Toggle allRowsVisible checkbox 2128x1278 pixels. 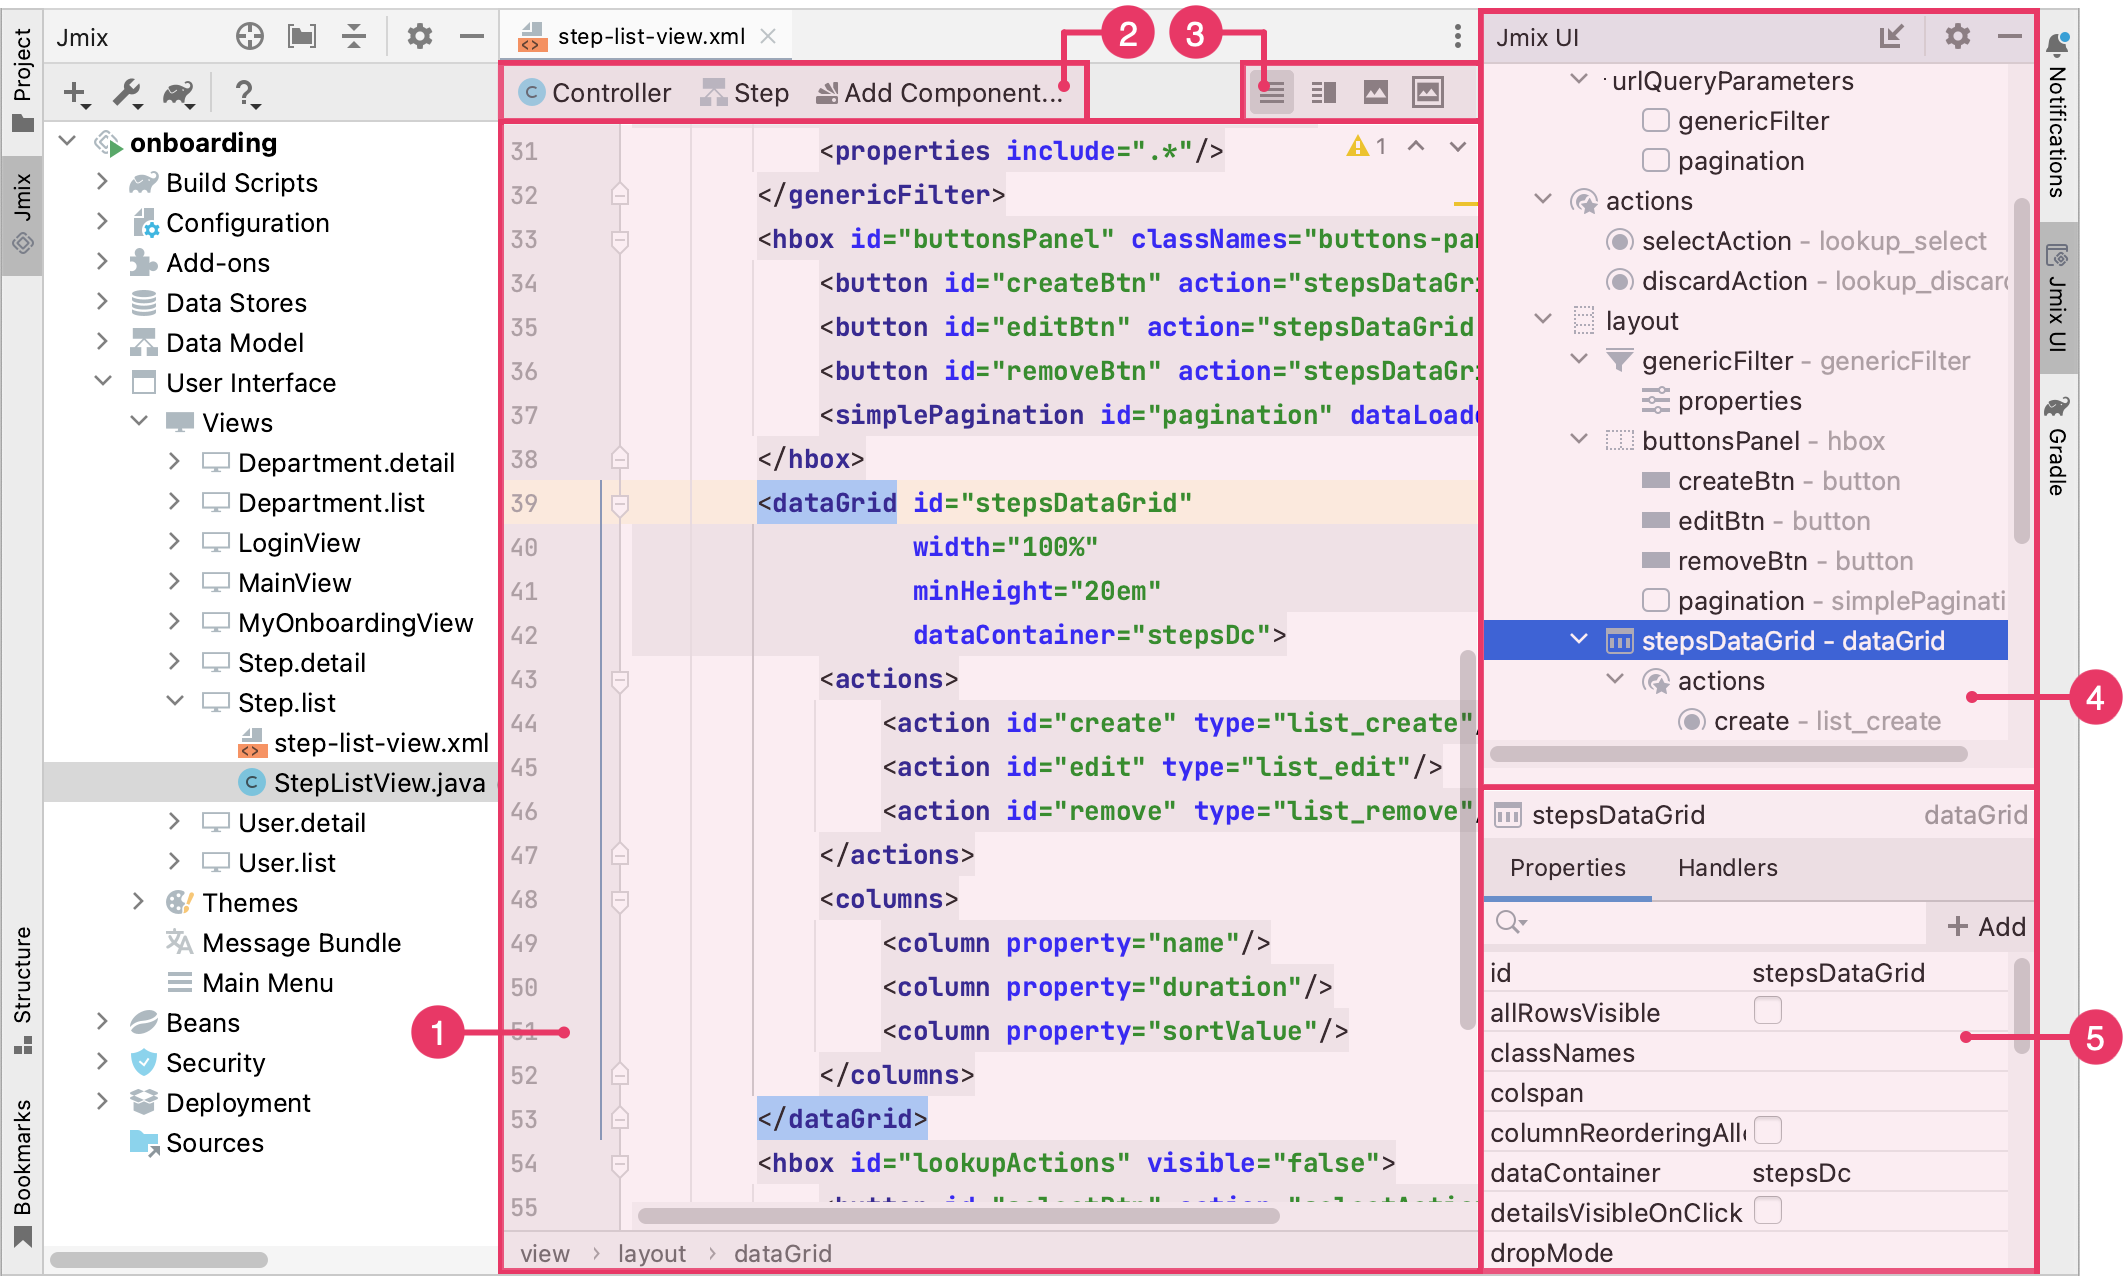pyautogui.click(x=1768, y=1011)
